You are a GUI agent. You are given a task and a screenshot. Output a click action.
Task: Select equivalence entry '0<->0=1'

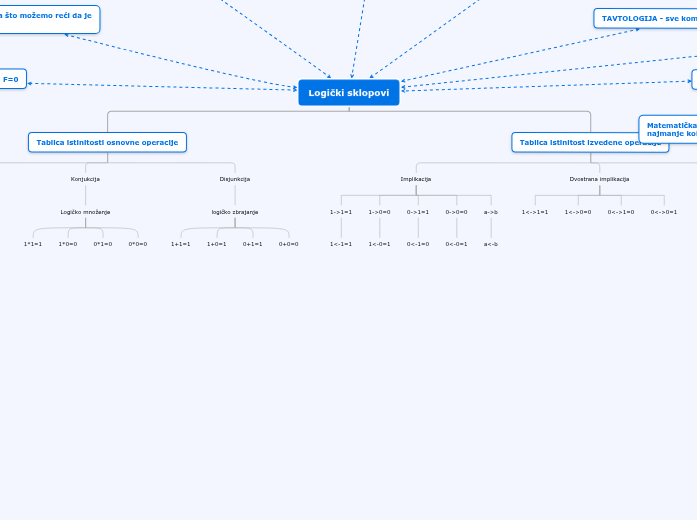click(664, 212)
